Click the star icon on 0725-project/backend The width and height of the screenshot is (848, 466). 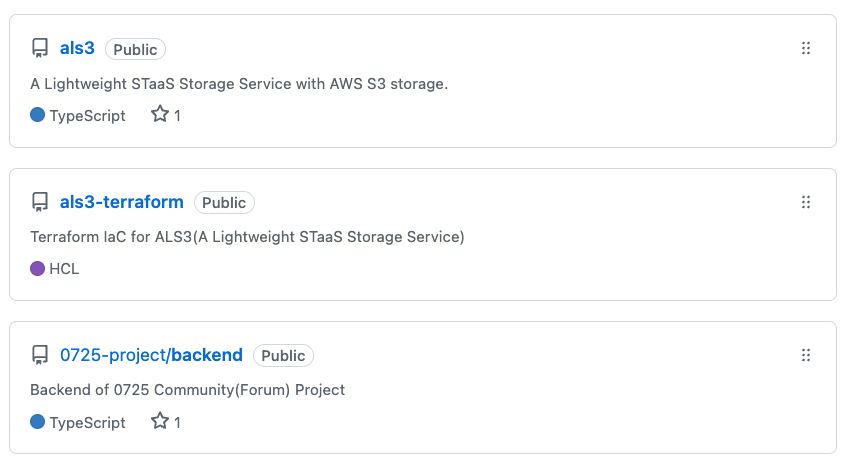[160, 422]
